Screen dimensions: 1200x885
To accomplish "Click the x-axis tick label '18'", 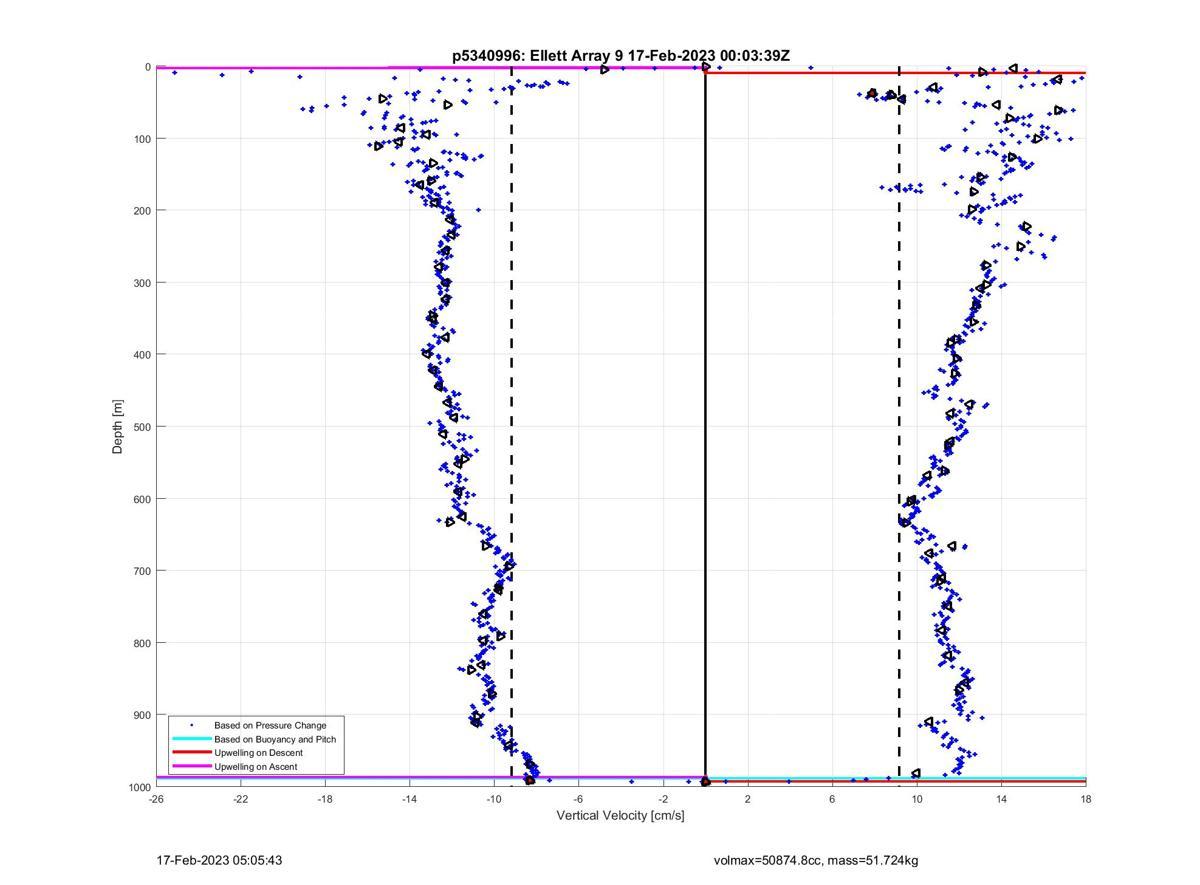I will (x=1086, y=799).
